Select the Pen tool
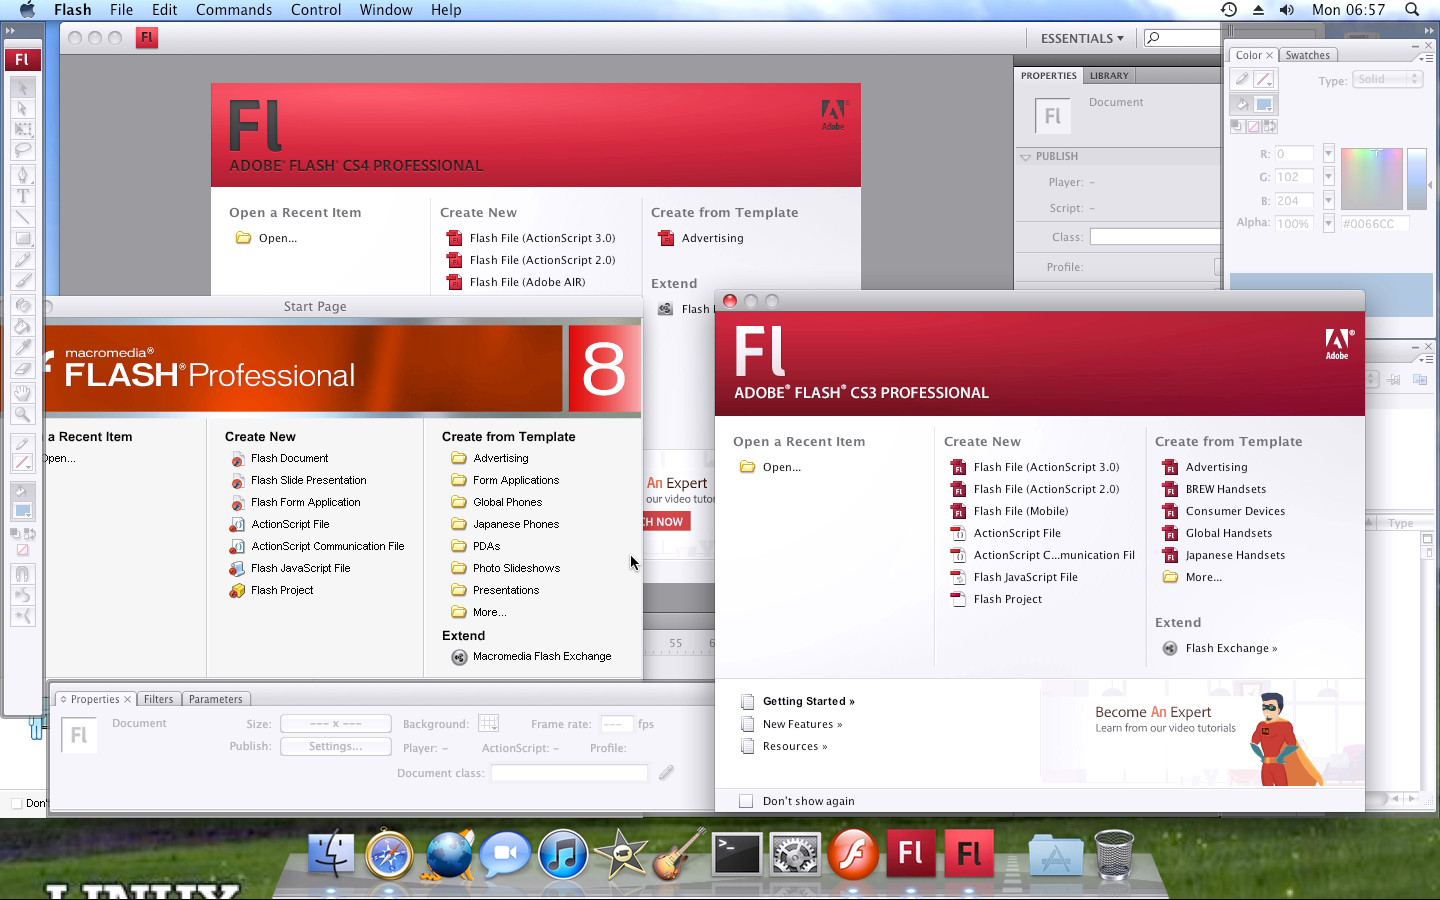The image size is (1440, 900). 22,175
